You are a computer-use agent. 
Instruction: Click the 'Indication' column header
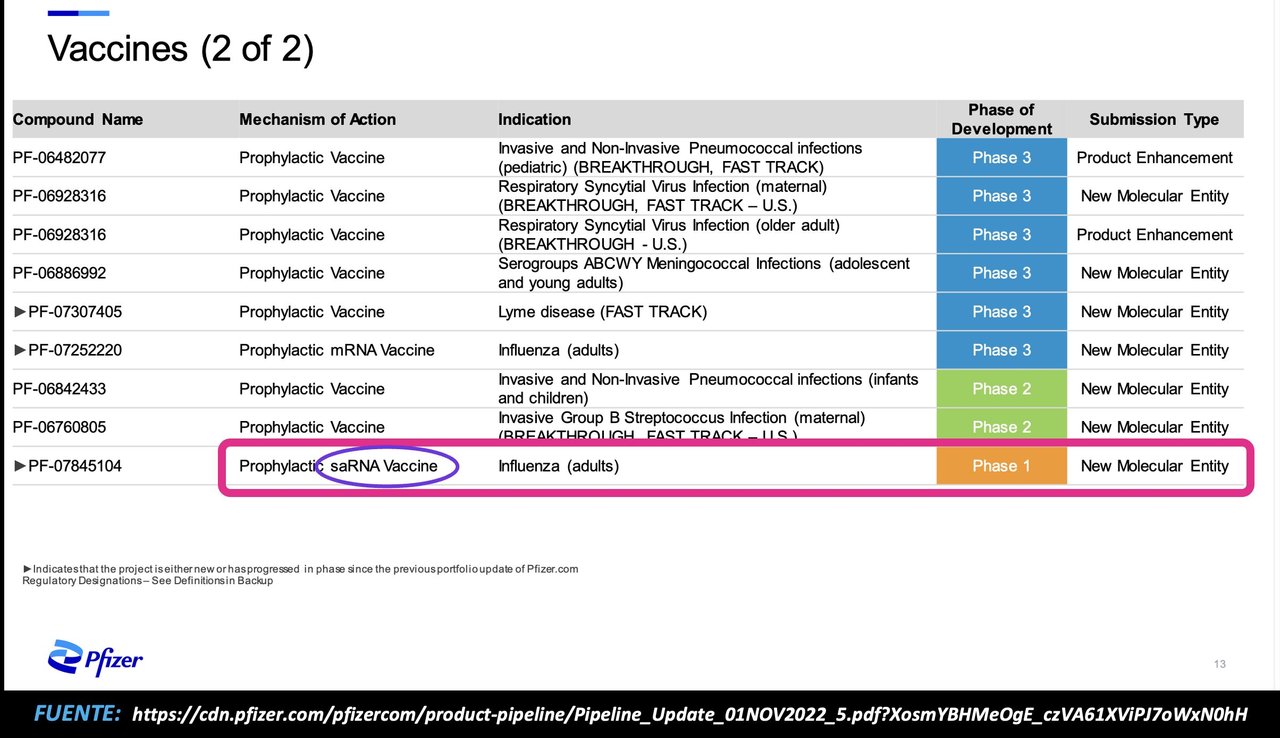[535, 119]
